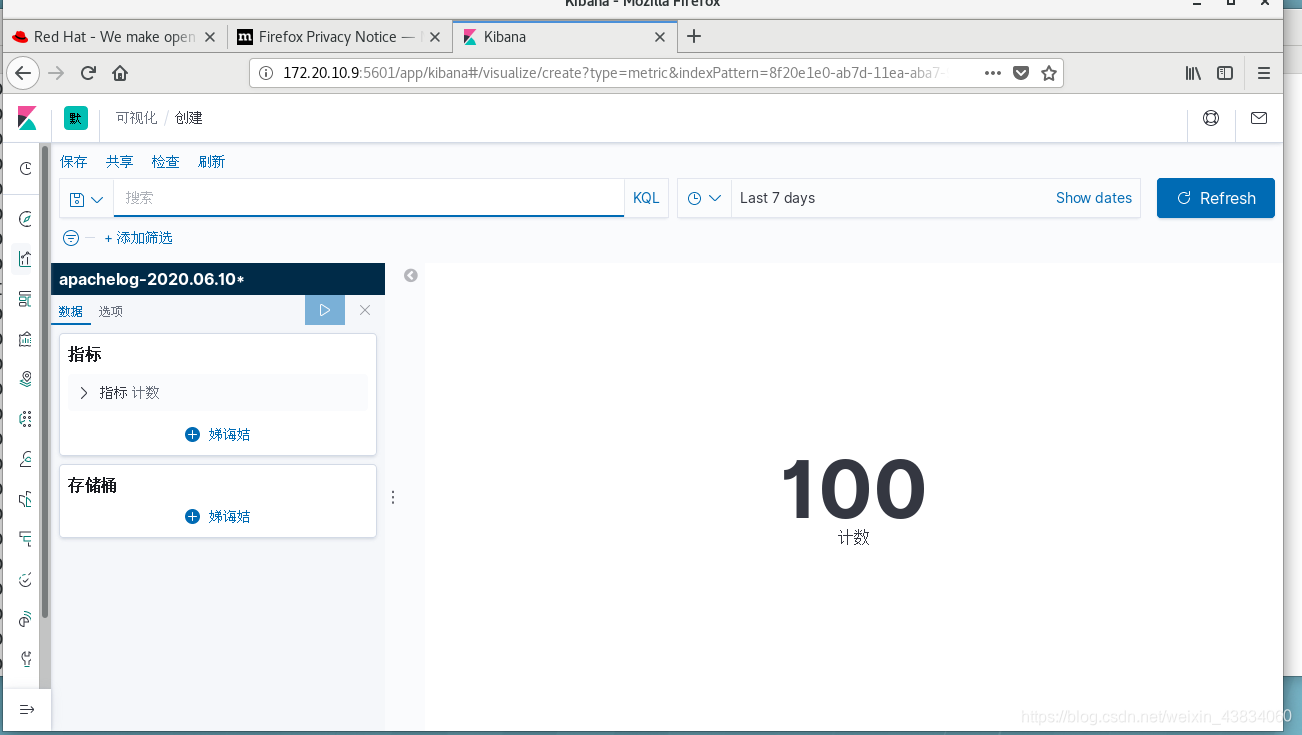The height and width of the screenshot is (735, 1302).
Task: Open Logs icon in sidebar
Action: (x=26, y=499)
